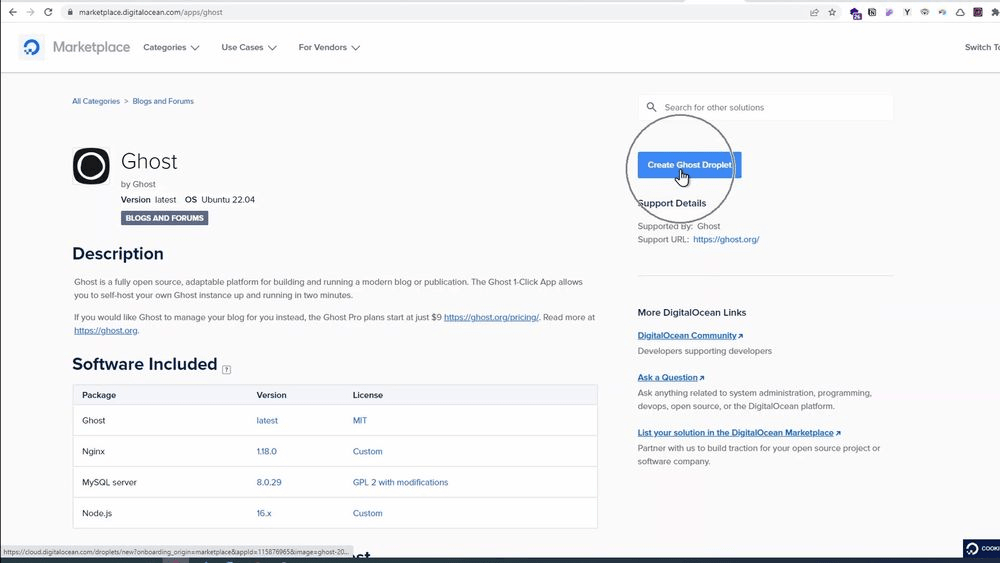The height and width of the screenshot is (563, 1000).
Task: Click the MIT license link
Action: click(360, 420)
